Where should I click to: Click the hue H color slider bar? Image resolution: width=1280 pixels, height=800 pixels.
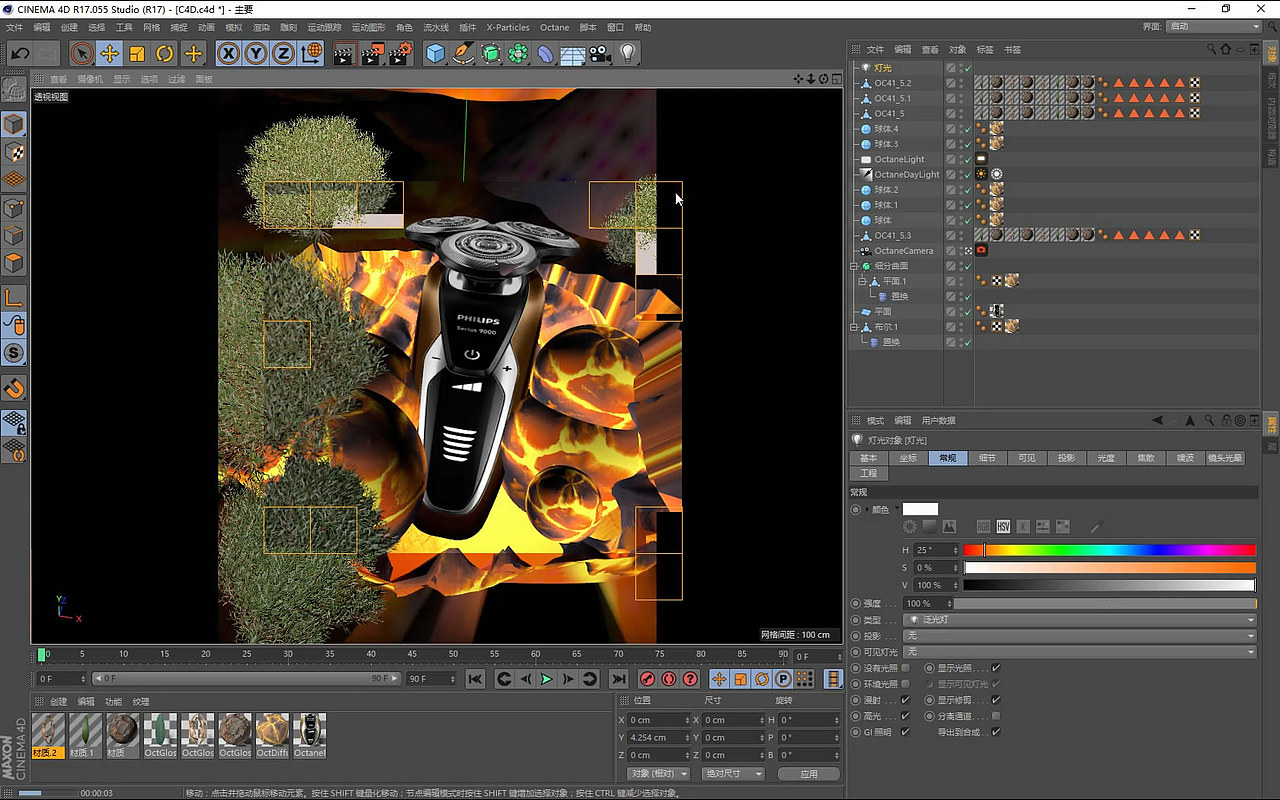point(1109,550)
